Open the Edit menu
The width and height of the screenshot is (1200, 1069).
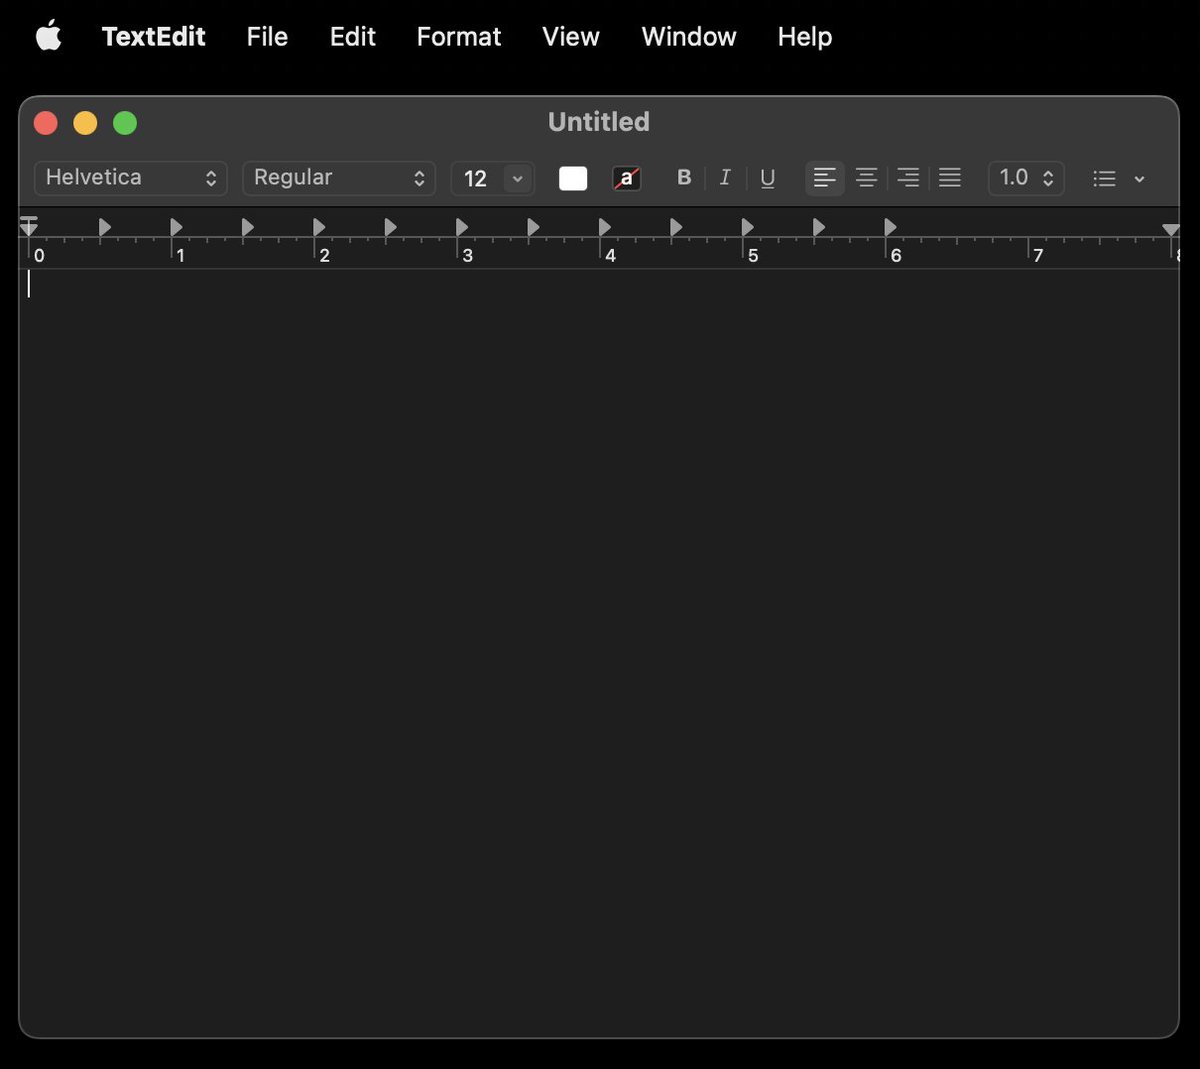353,37
